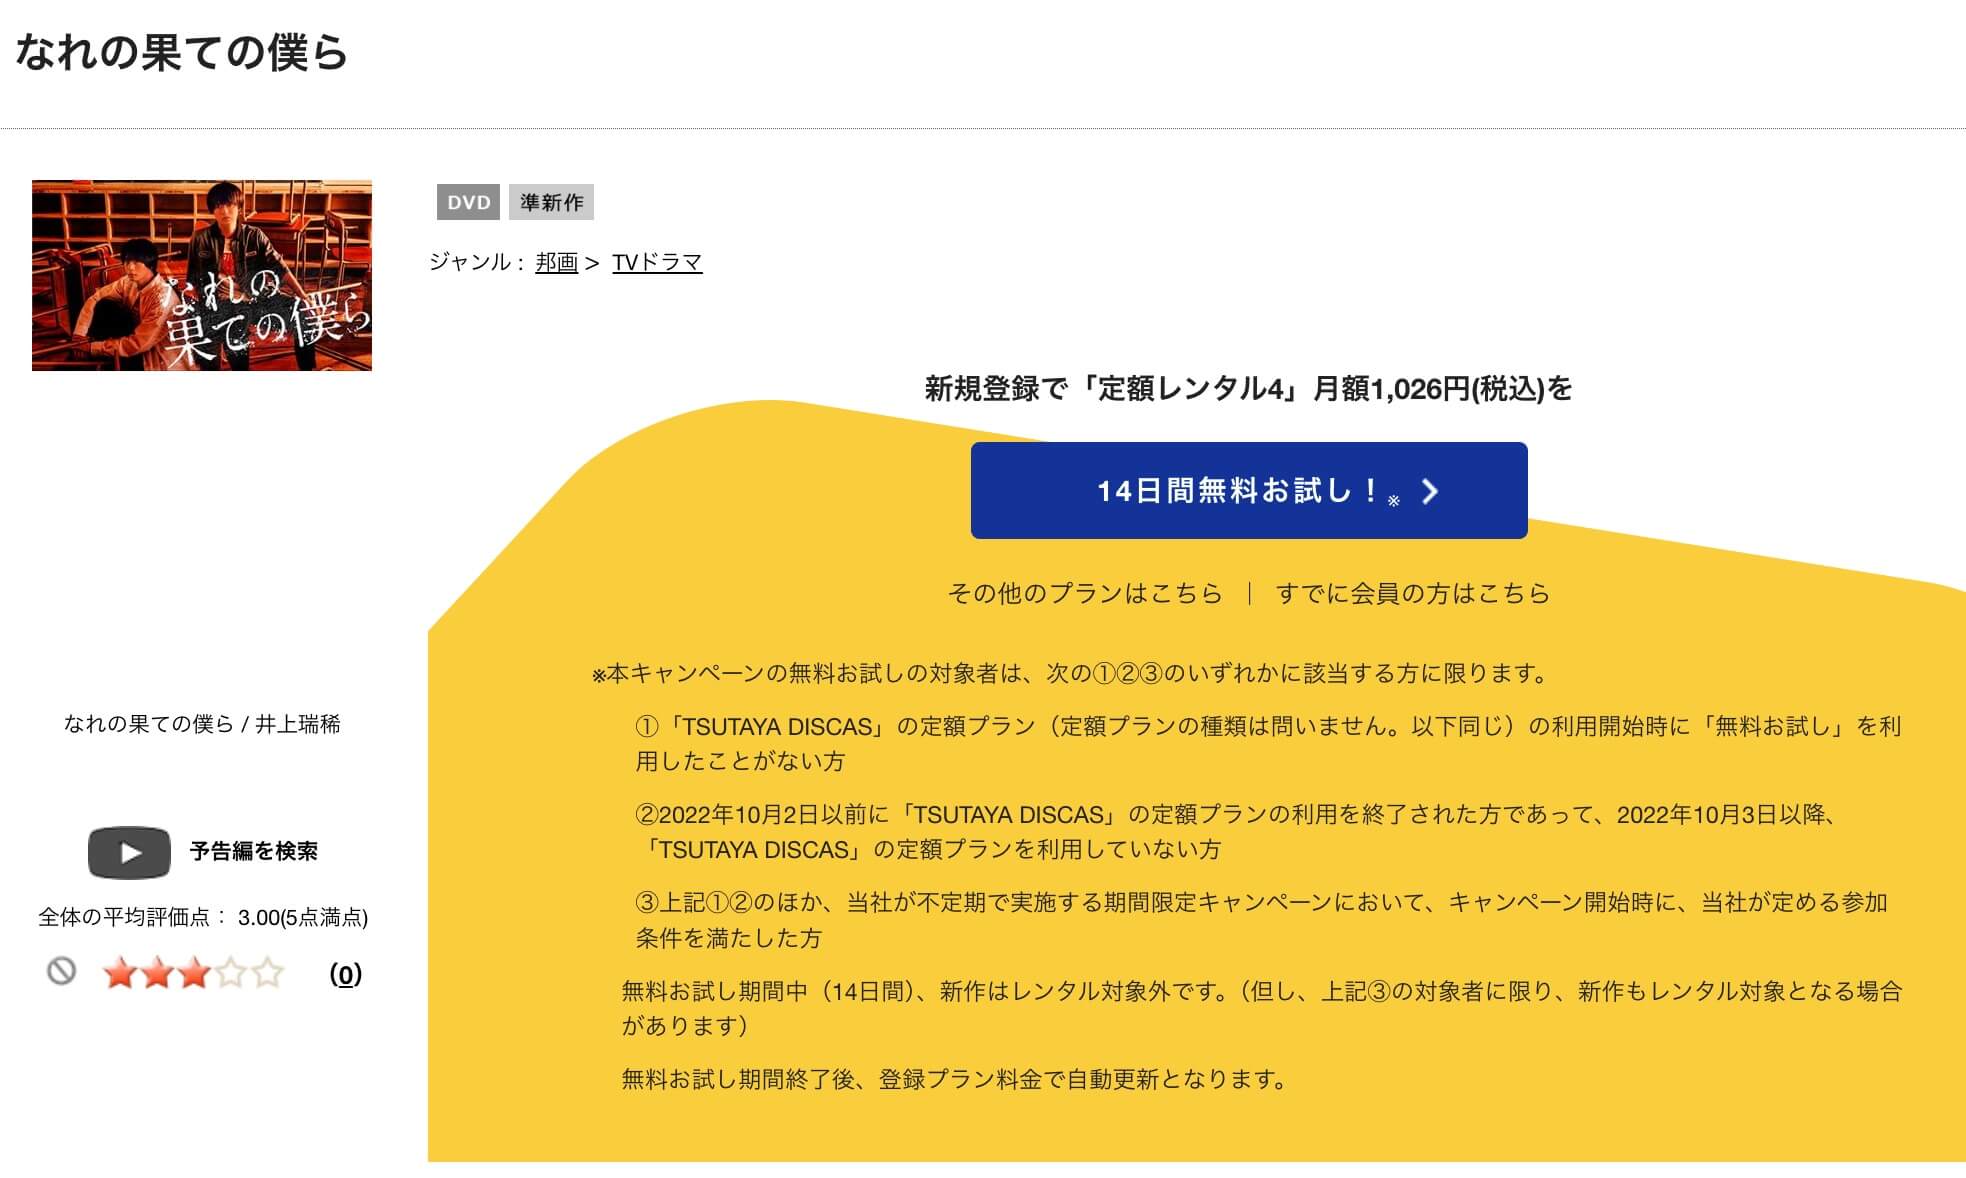Expand その他のプランはこちら to see other plans

[1083, 593]
